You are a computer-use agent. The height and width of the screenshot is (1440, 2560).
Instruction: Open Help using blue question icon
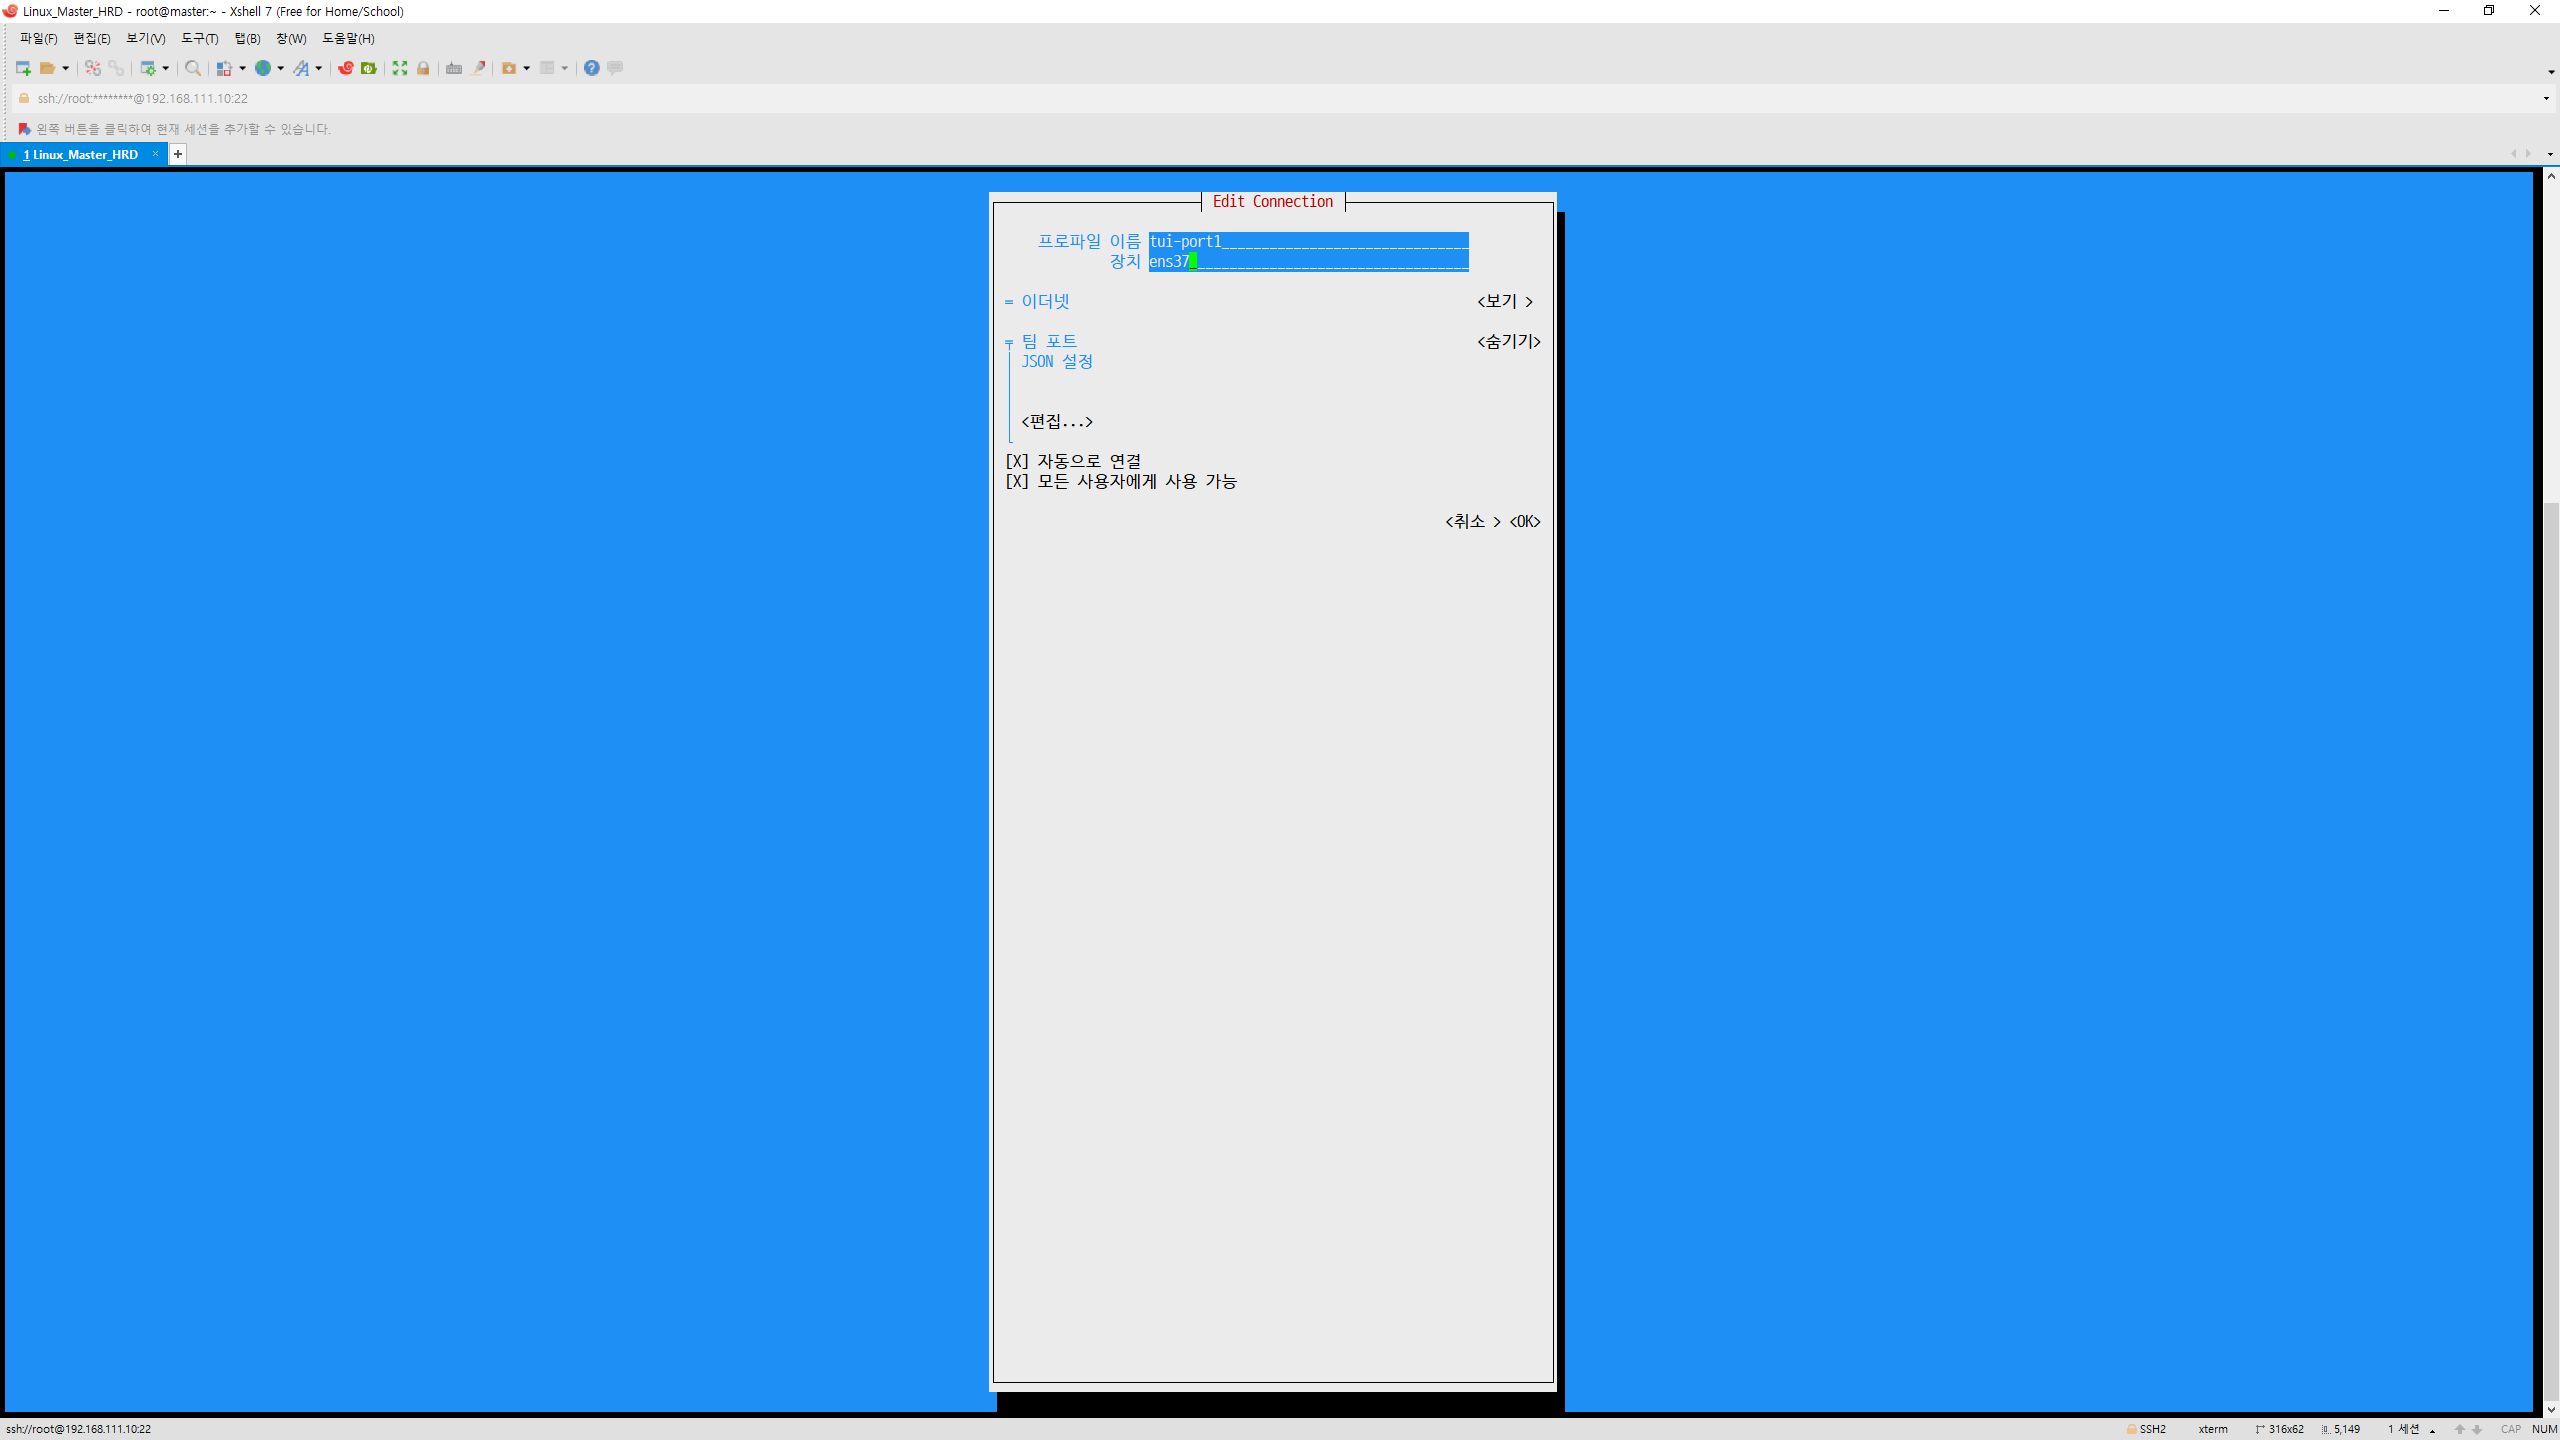(592, 68)
